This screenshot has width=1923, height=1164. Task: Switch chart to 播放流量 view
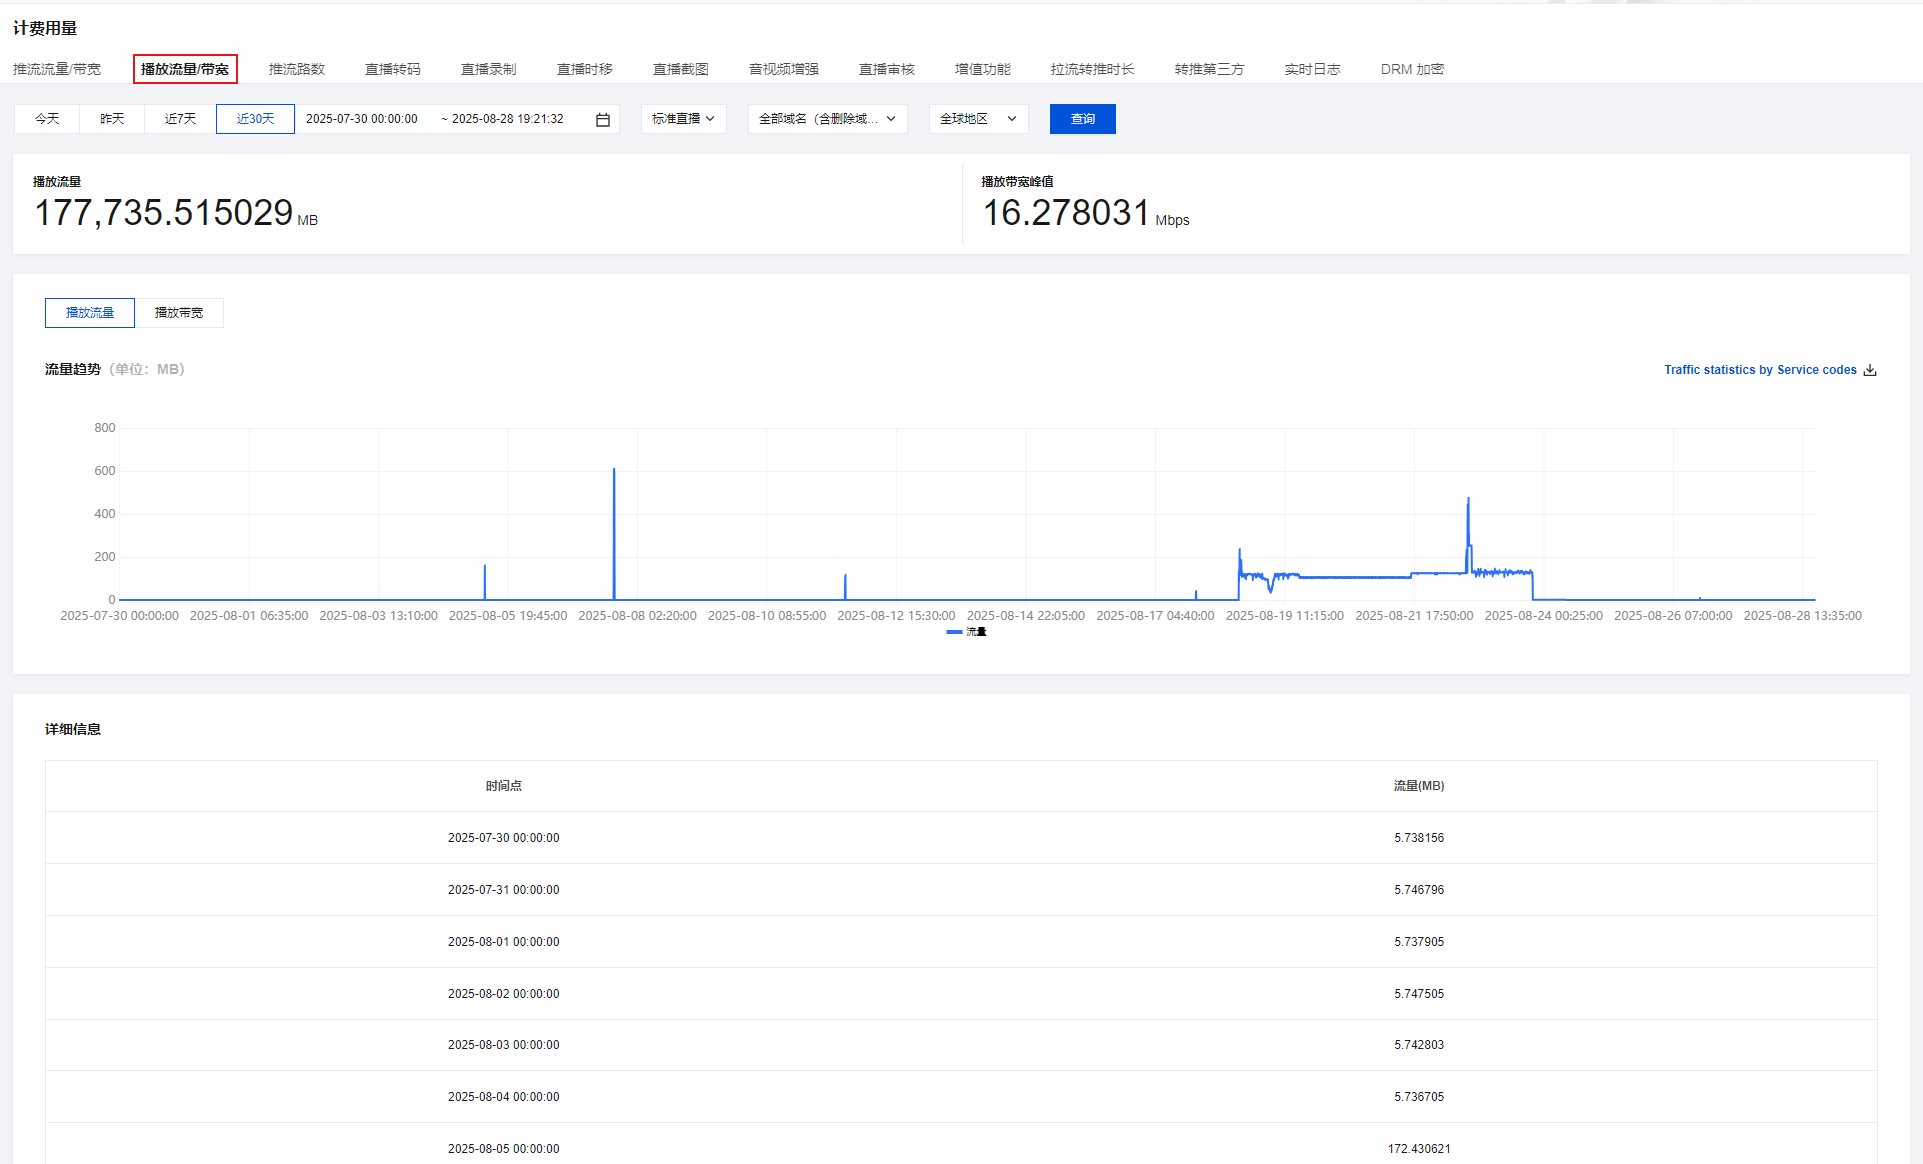(90, 313)
